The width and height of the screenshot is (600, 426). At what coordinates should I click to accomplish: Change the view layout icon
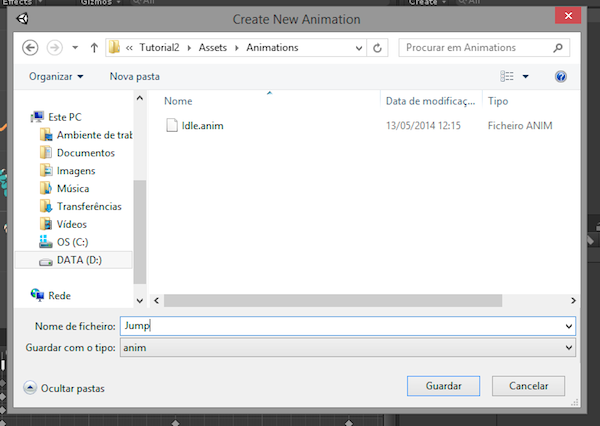coord(507,76)
